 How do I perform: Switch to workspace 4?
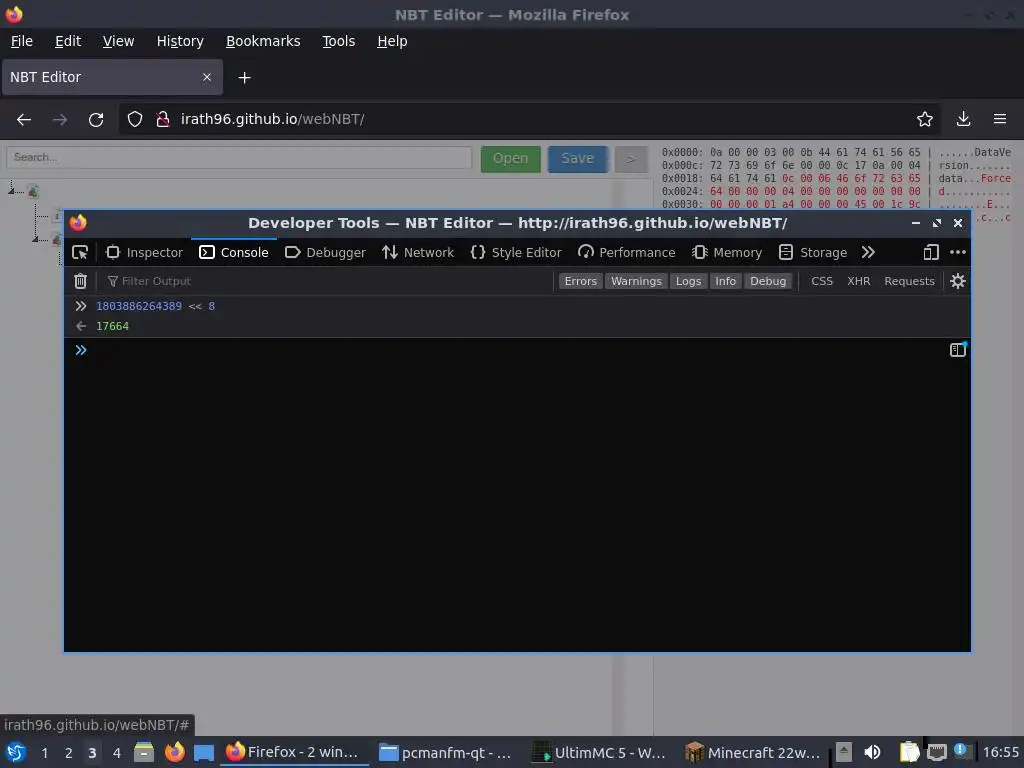tap(117, 753)
